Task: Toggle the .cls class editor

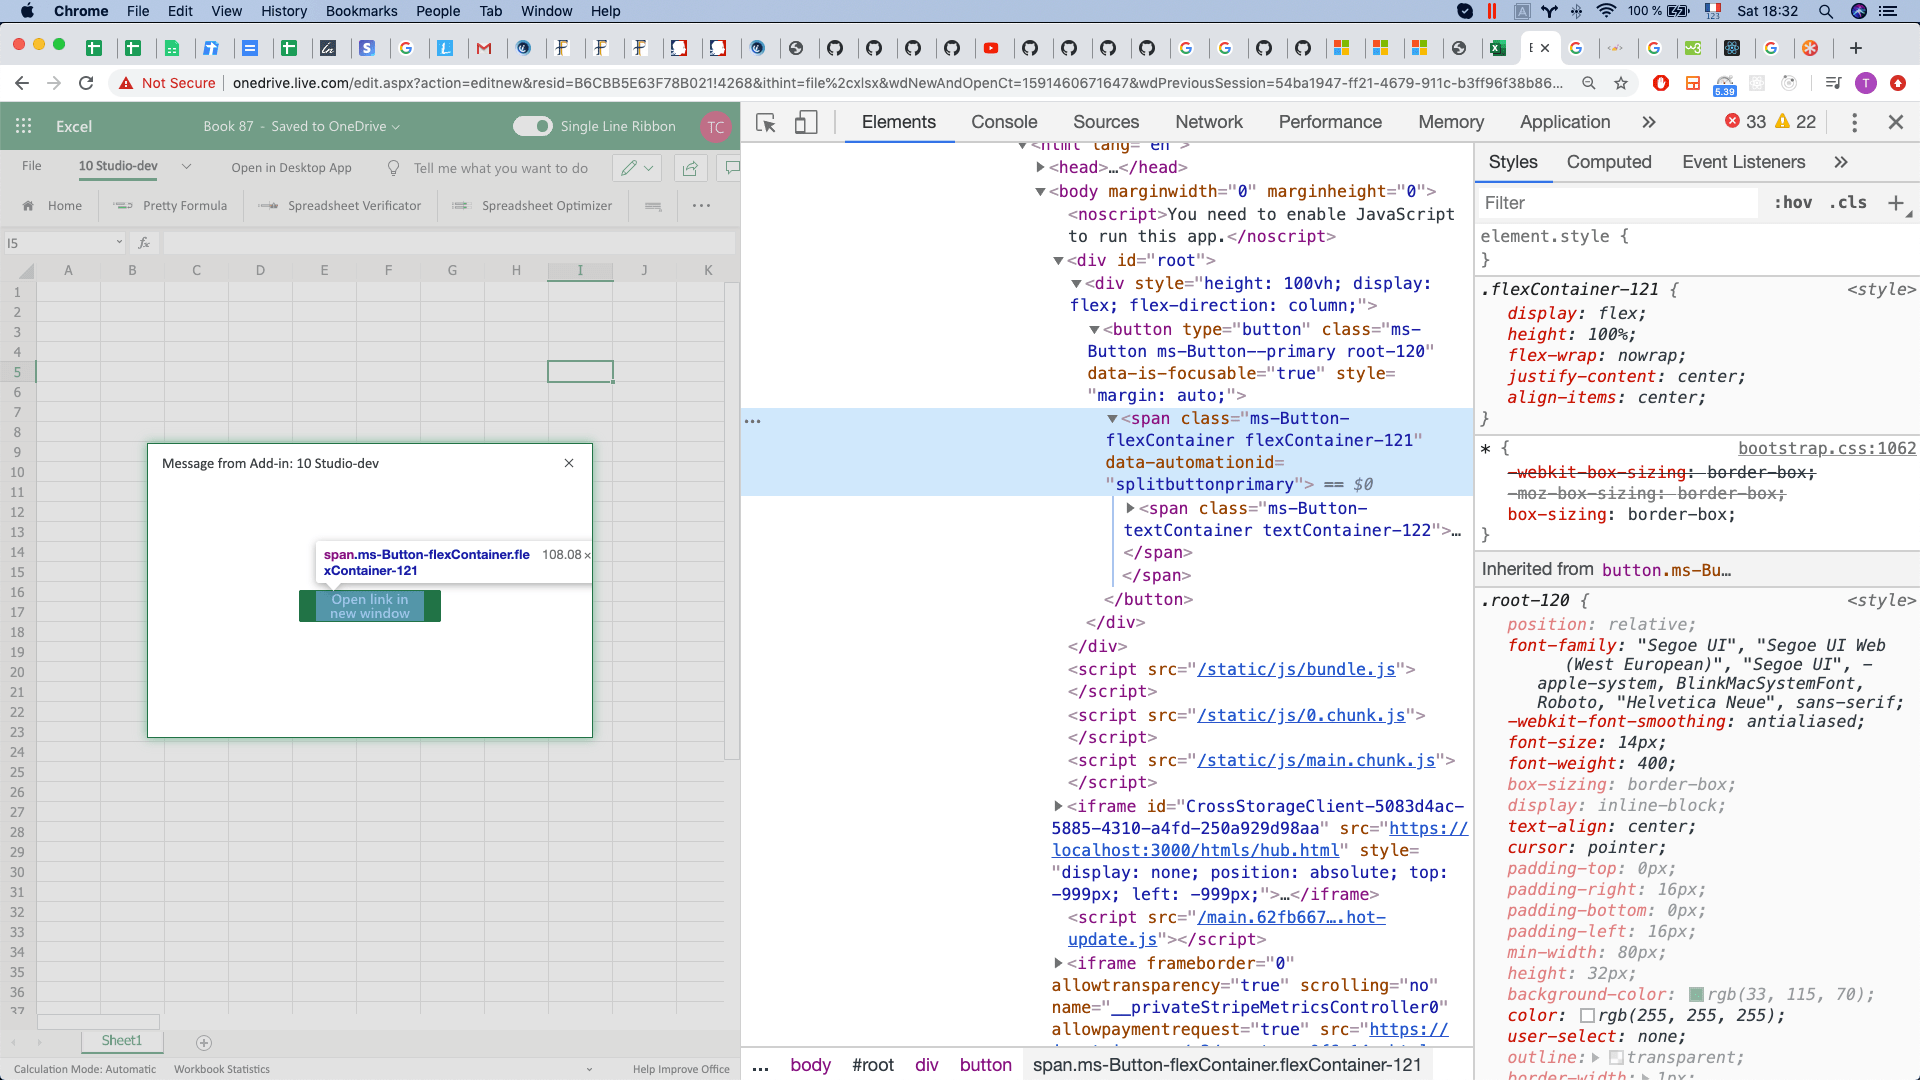Action: click(1848, 203)
